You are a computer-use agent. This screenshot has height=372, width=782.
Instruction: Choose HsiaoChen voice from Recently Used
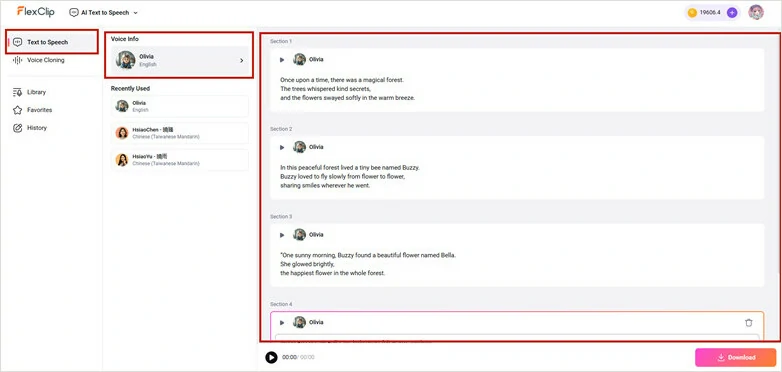click(x=180, y=133)
